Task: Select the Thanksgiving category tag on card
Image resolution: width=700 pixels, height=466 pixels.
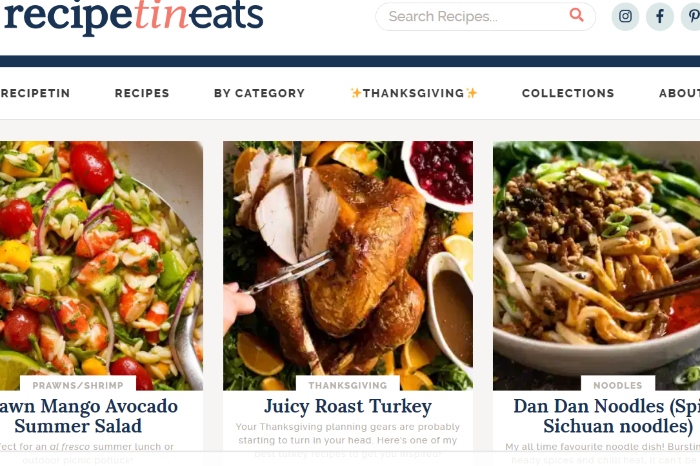Action: click(348, 385)
